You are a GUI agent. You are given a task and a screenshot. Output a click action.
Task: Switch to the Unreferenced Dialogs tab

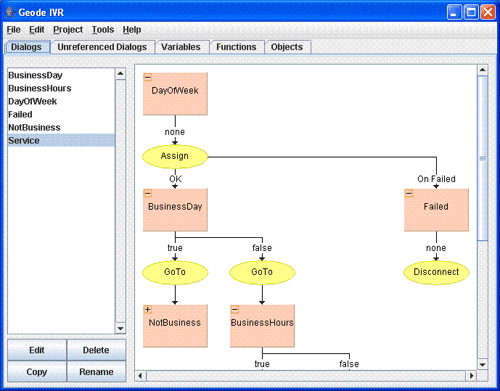(102, 47)
